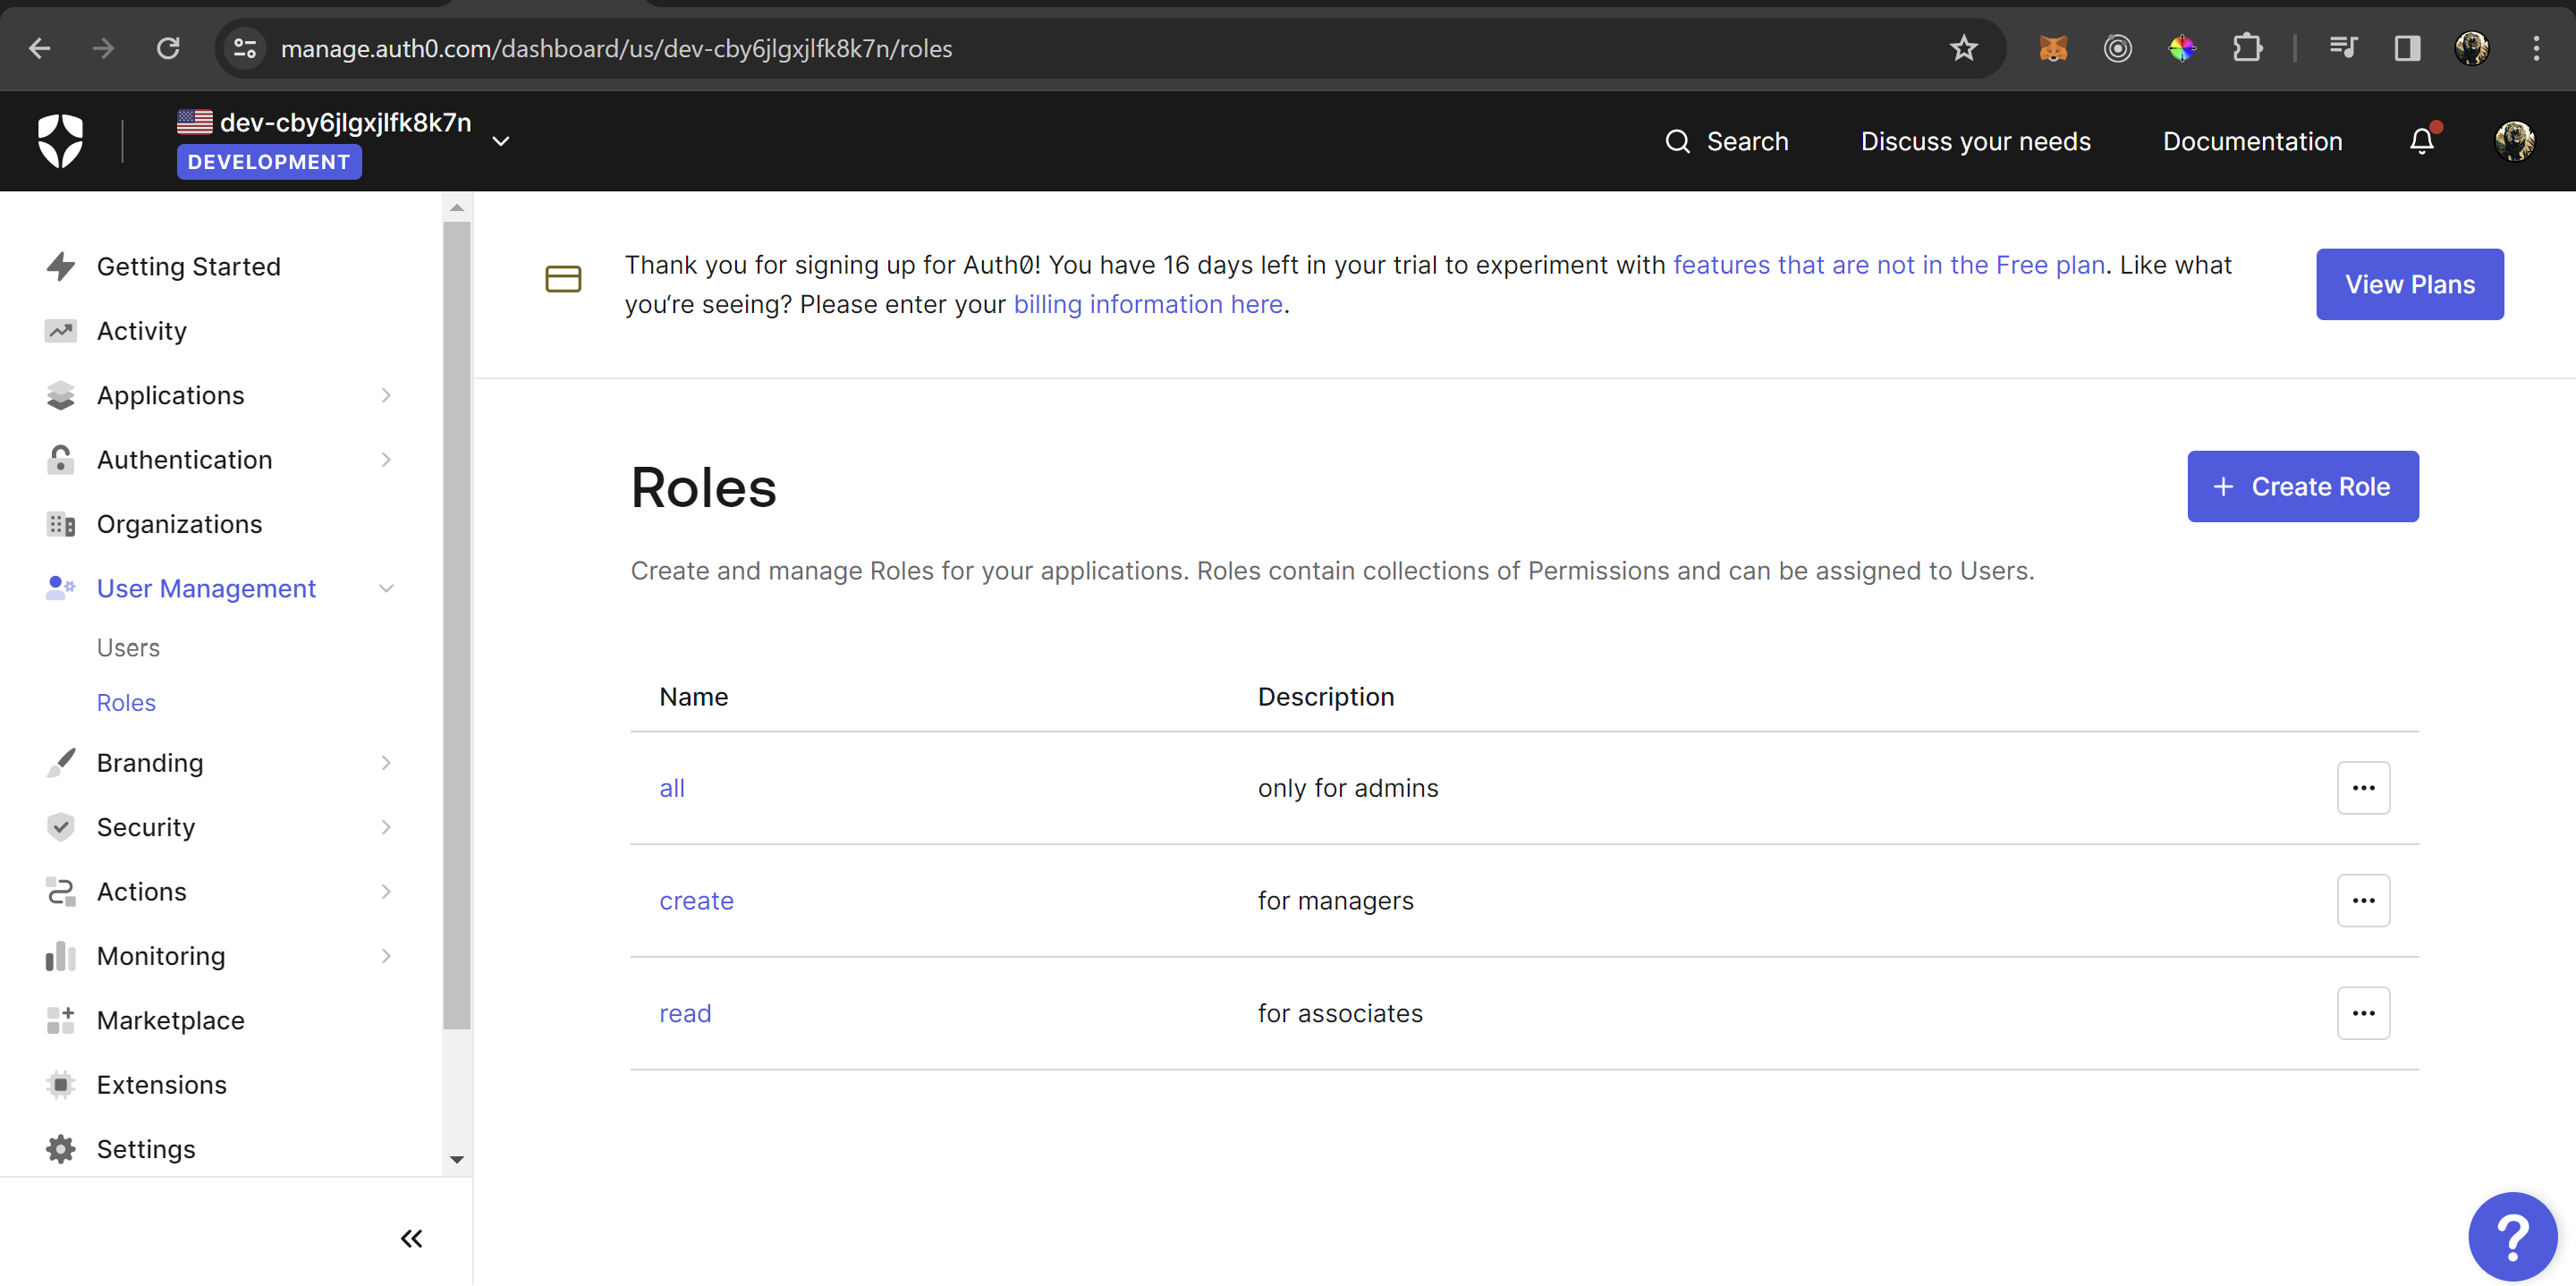Open the tenant switcher dropdown chevron
2576x1286 pixels.
click(x=501, y=141)
